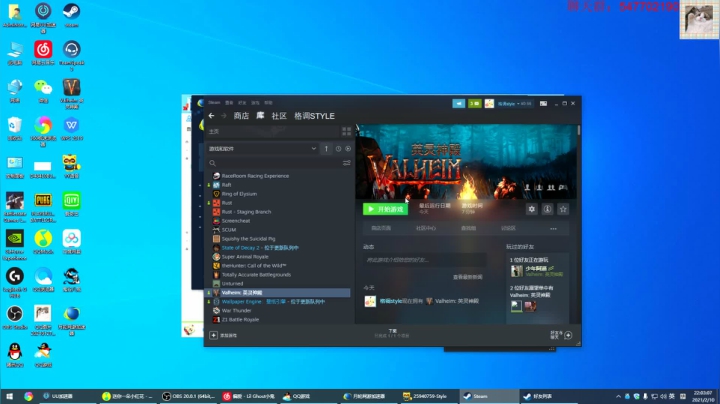Open the NetEase Cloud Music desktop icon
Screen dimensions: 720x404
click(43, 53)
